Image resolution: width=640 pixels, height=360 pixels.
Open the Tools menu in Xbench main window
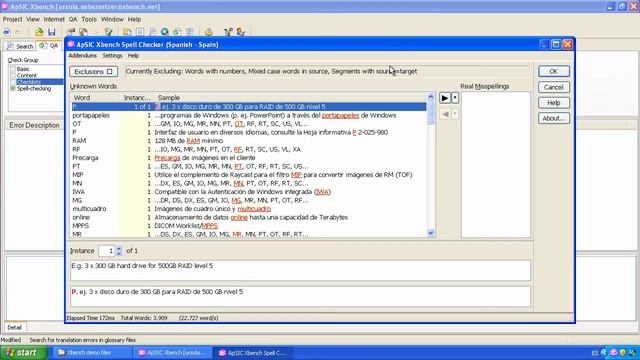pos(89,19)
